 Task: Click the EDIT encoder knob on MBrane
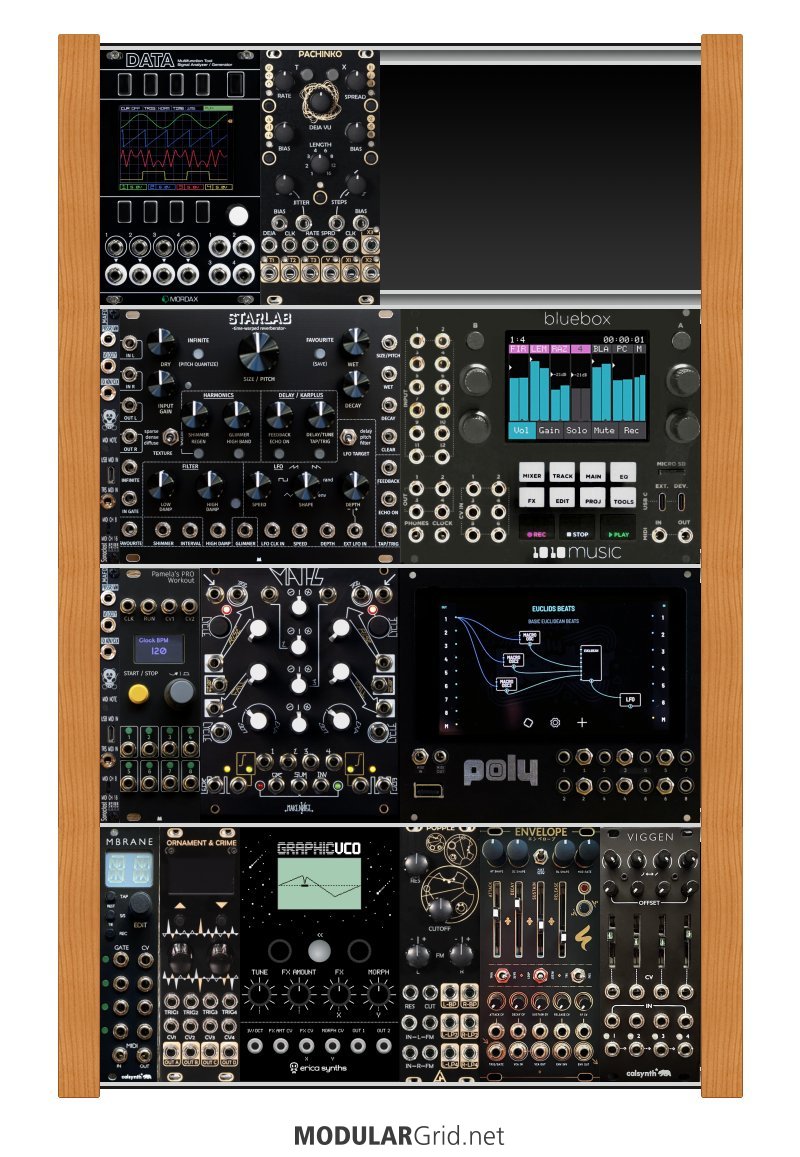(x=139, y=904)
